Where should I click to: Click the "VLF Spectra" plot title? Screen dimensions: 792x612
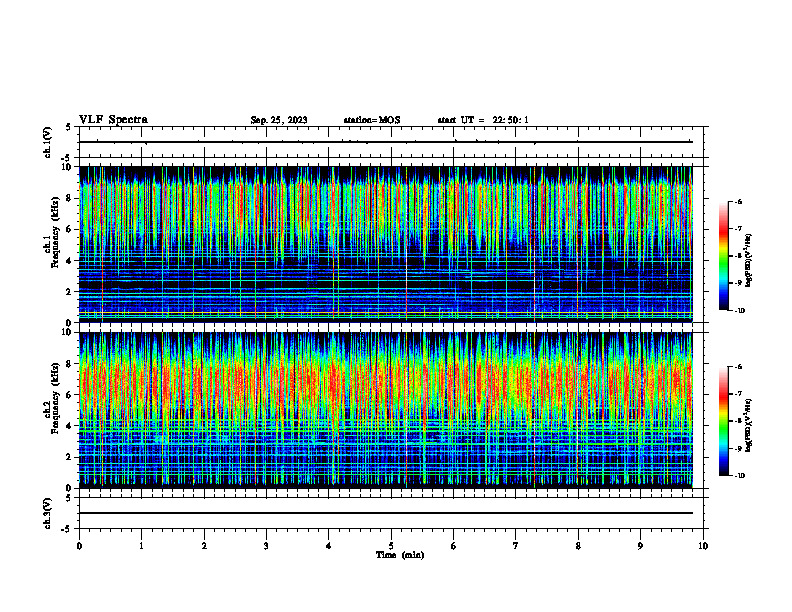pos(113,120)
